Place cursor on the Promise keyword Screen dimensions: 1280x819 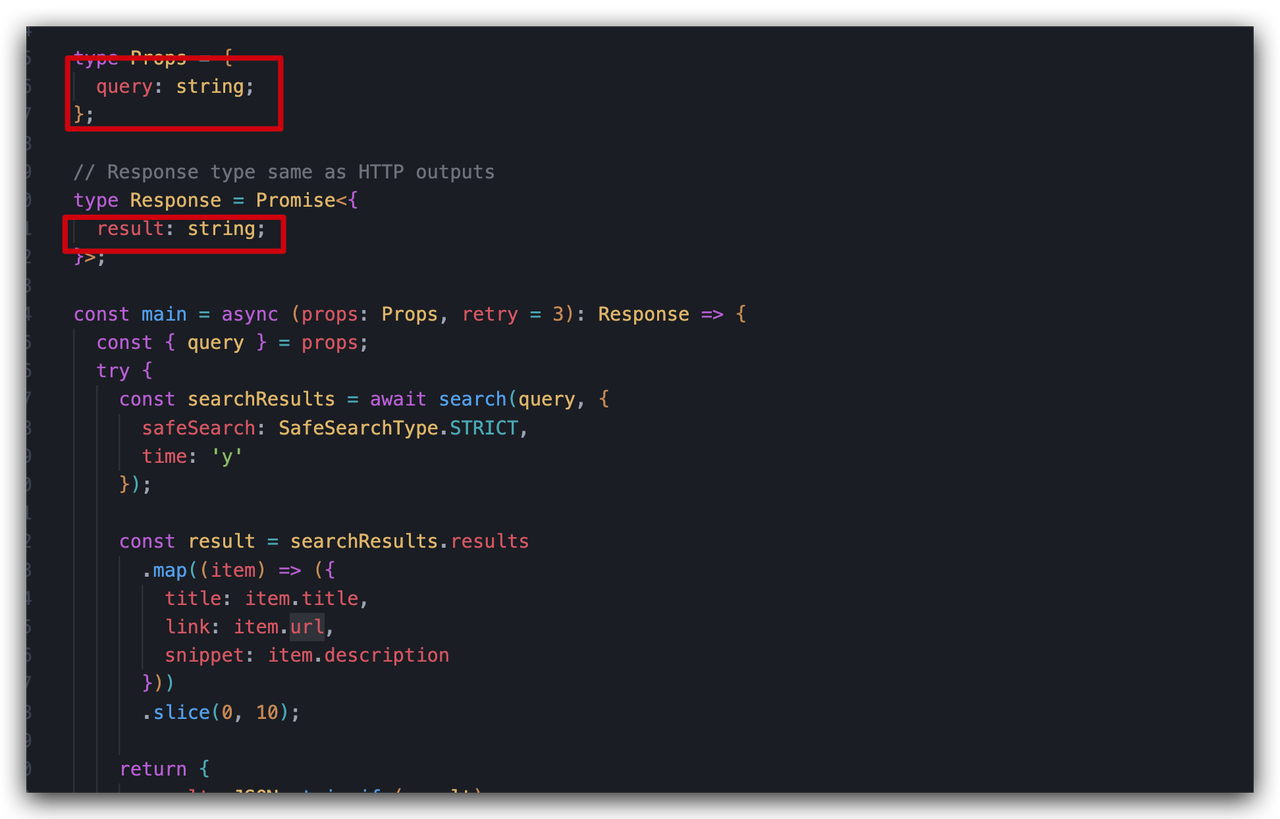pyautogui.click(x=295, y=200)
